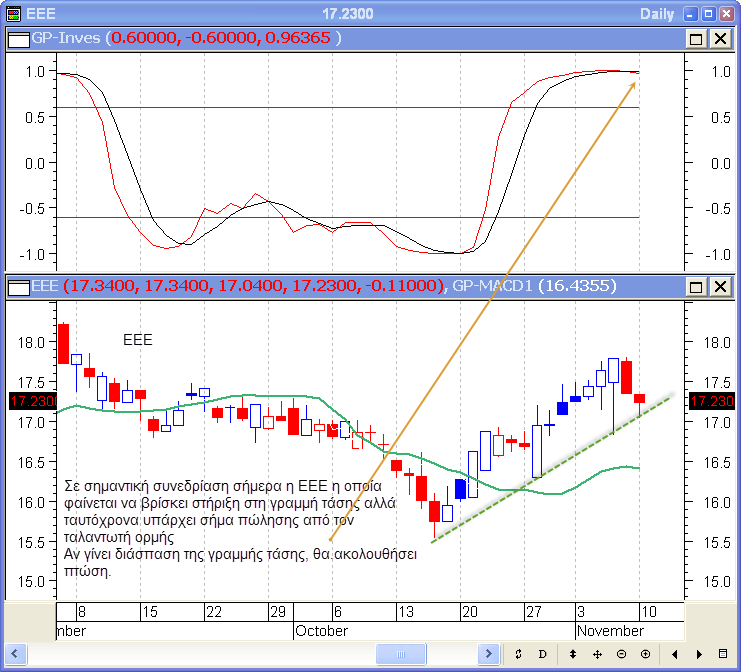This screenshot has height=672, width=741.
Task: Zoom in using the plus magnifier icon
Action: [x=645, y=654]
